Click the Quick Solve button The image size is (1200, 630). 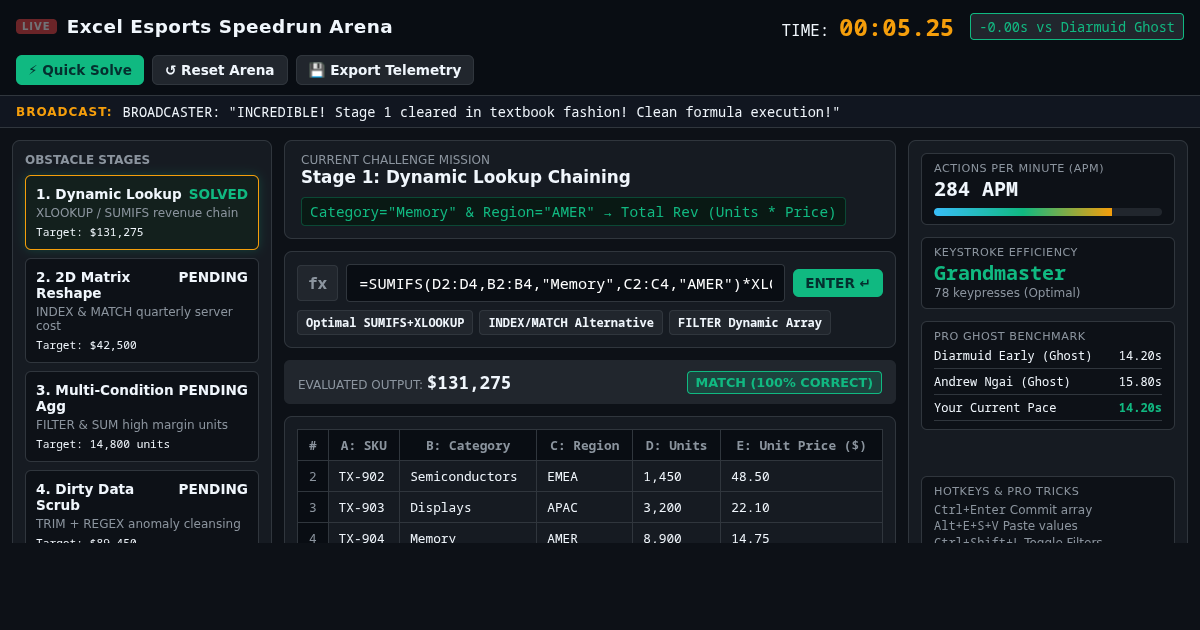point(80,70)
